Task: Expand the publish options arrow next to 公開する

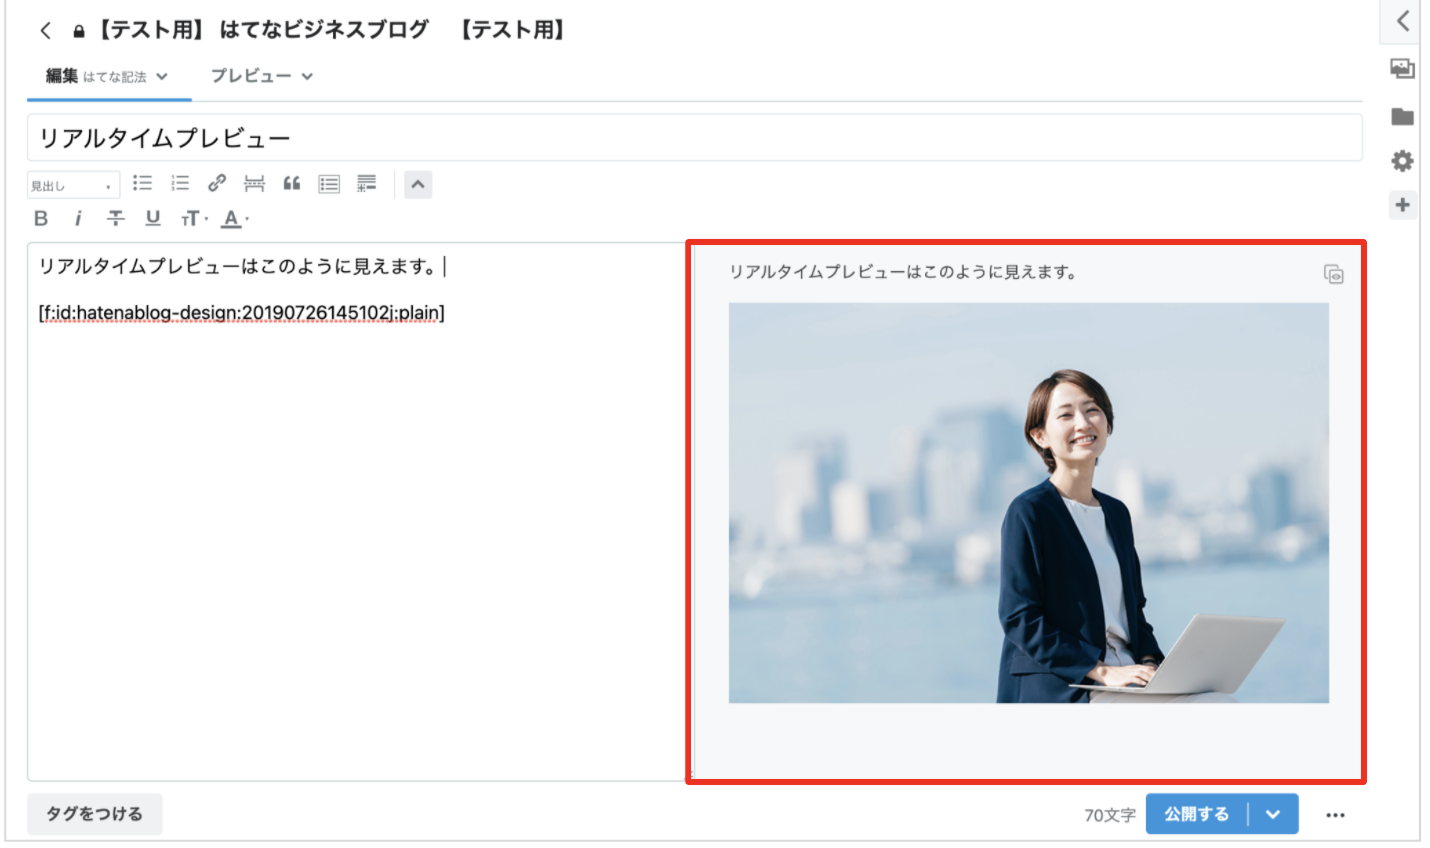Action: [1273, 814]
